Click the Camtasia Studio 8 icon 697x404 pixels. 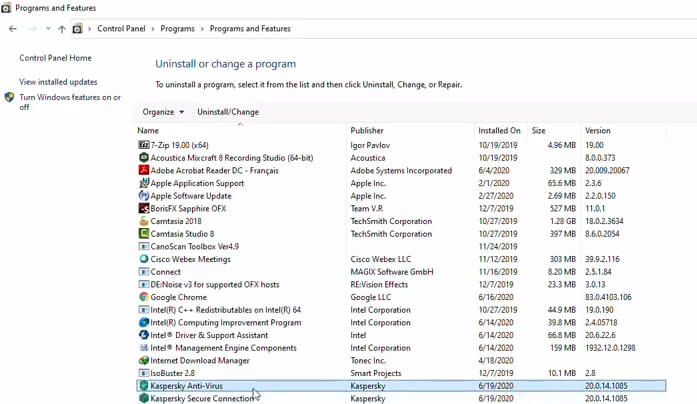pos(144,233)
